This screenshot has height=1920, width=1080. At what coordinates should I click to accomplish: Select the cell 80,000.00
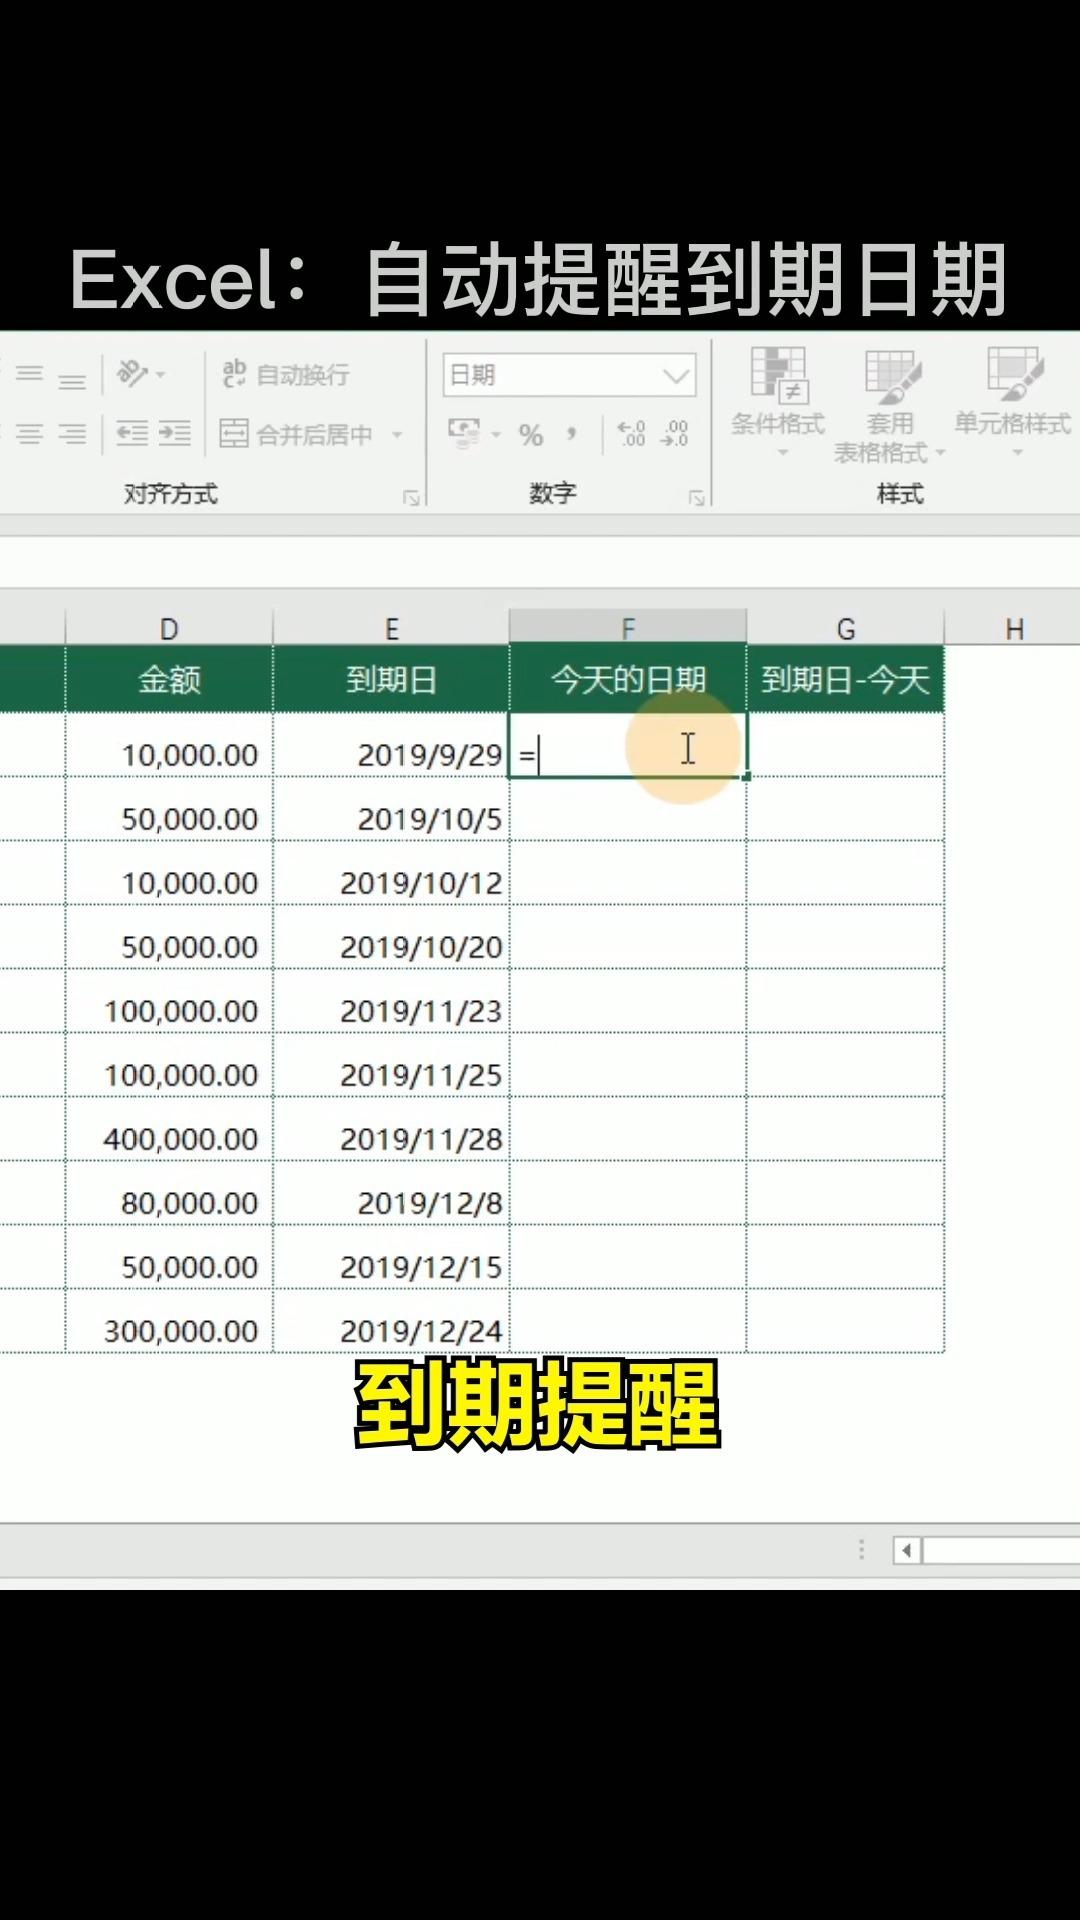click(x=169, y=1193)
